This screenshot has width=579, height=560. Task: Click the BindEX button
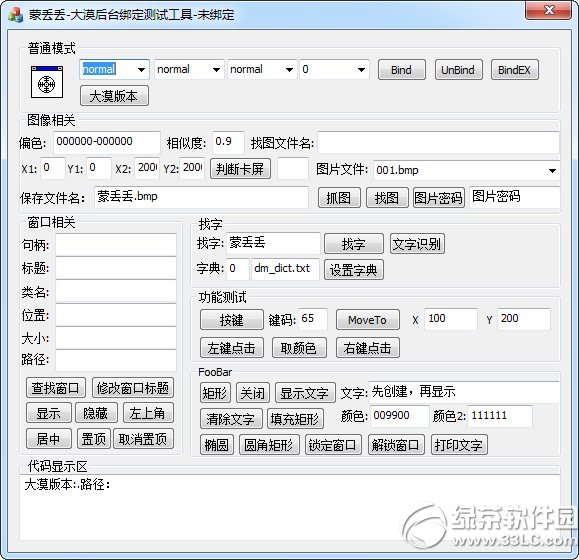[514, 70]
